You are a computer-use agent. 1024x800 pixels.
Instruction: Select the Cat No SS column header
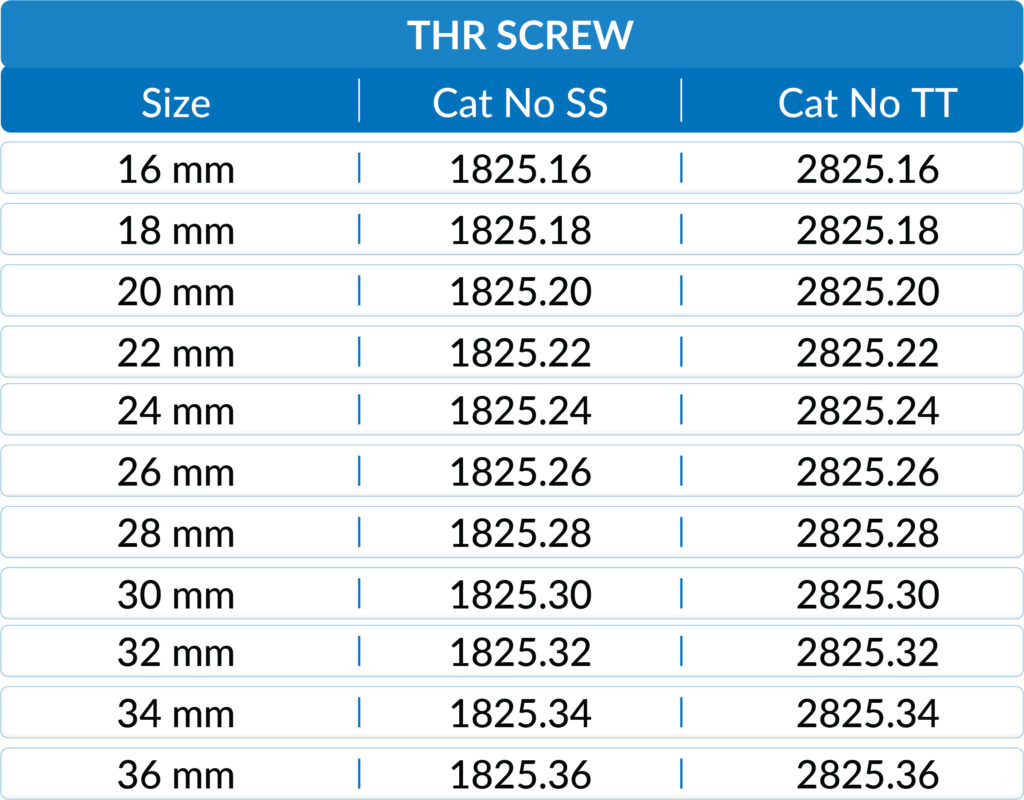coord(520,103)
